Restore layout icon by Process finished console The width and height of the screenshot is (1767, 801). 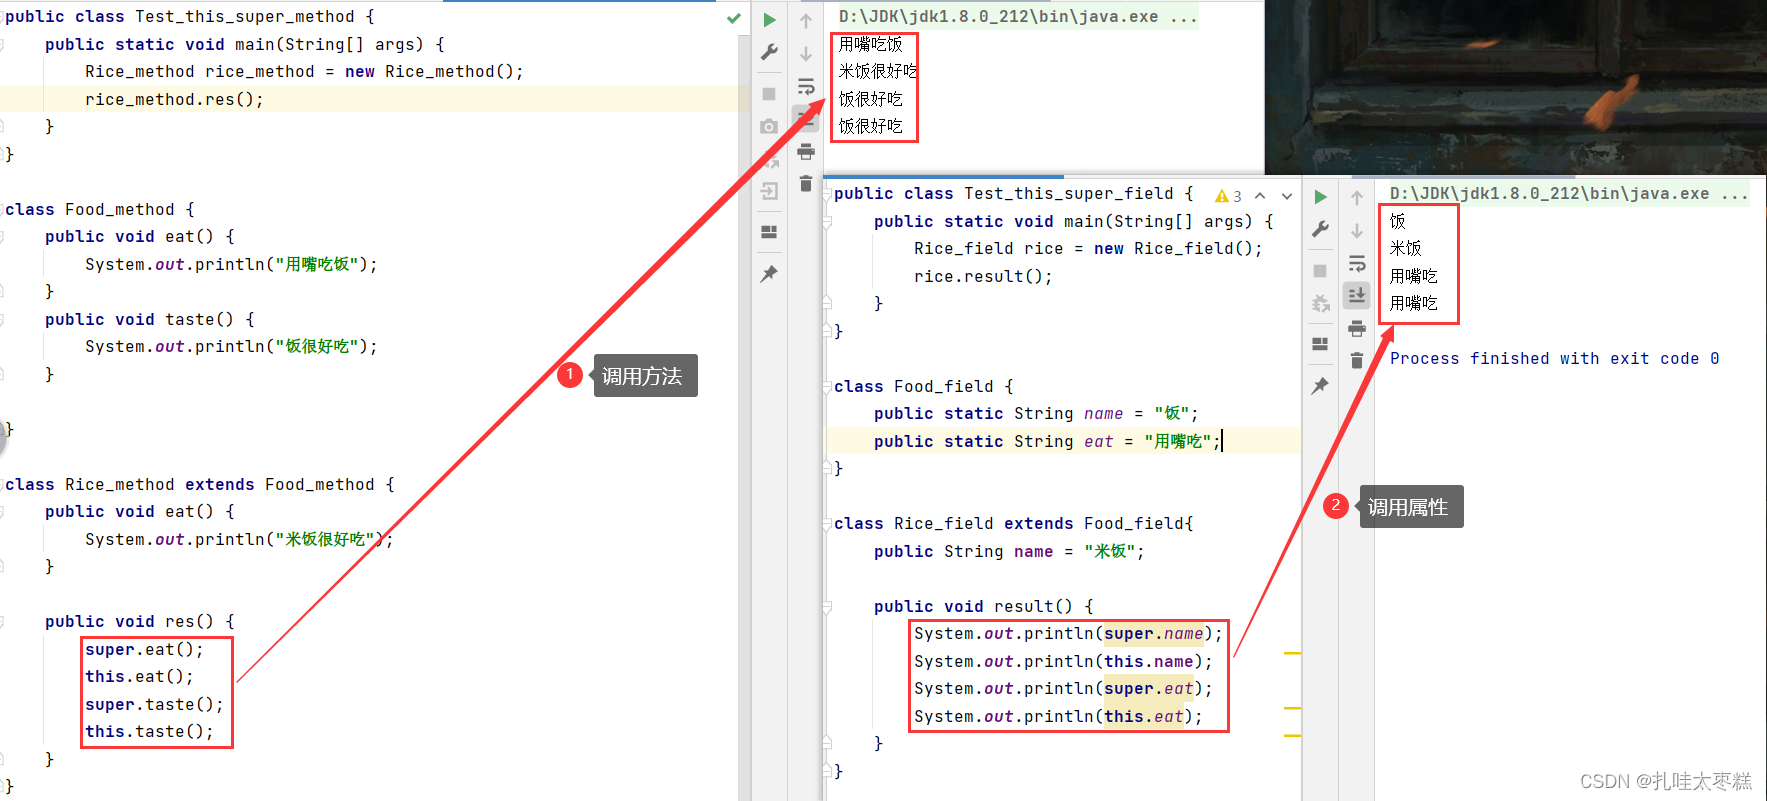[1320, 344]
